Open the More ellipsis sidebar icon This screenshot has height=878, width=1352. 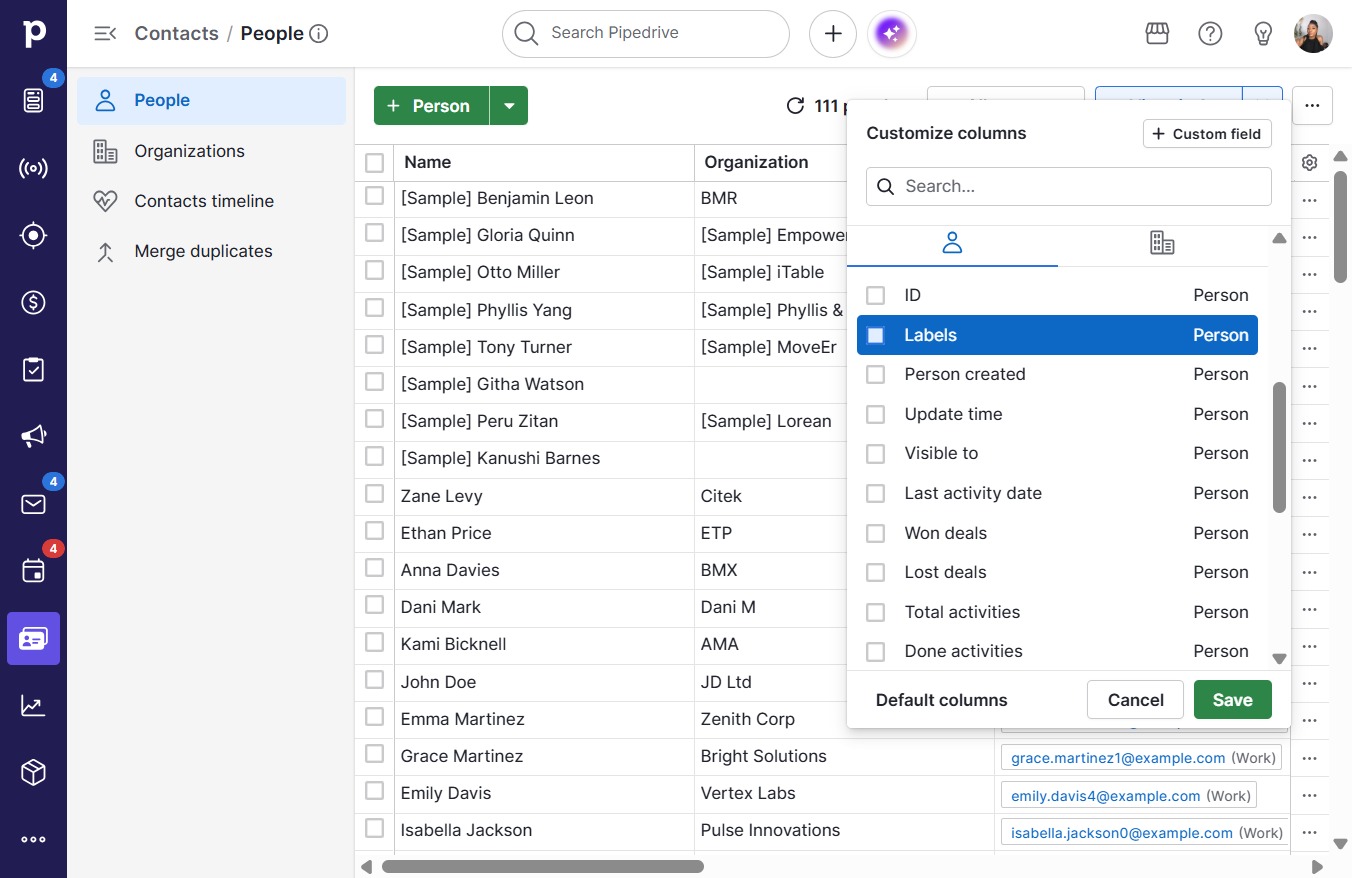tap(33, 840)
